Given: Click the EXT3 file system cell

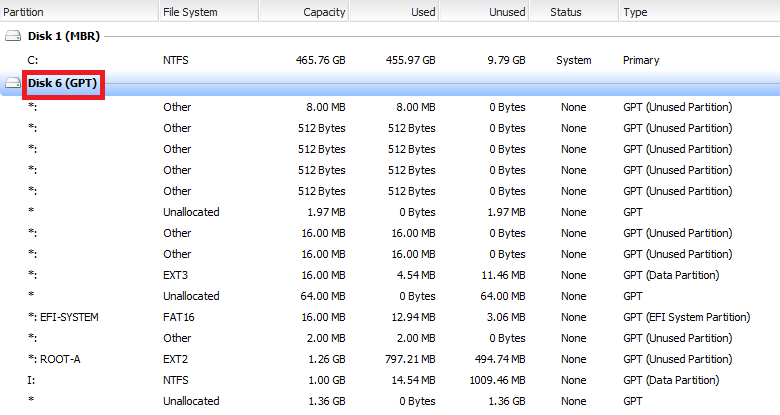Looking at the screenshot, I should [x=175, y=275].
